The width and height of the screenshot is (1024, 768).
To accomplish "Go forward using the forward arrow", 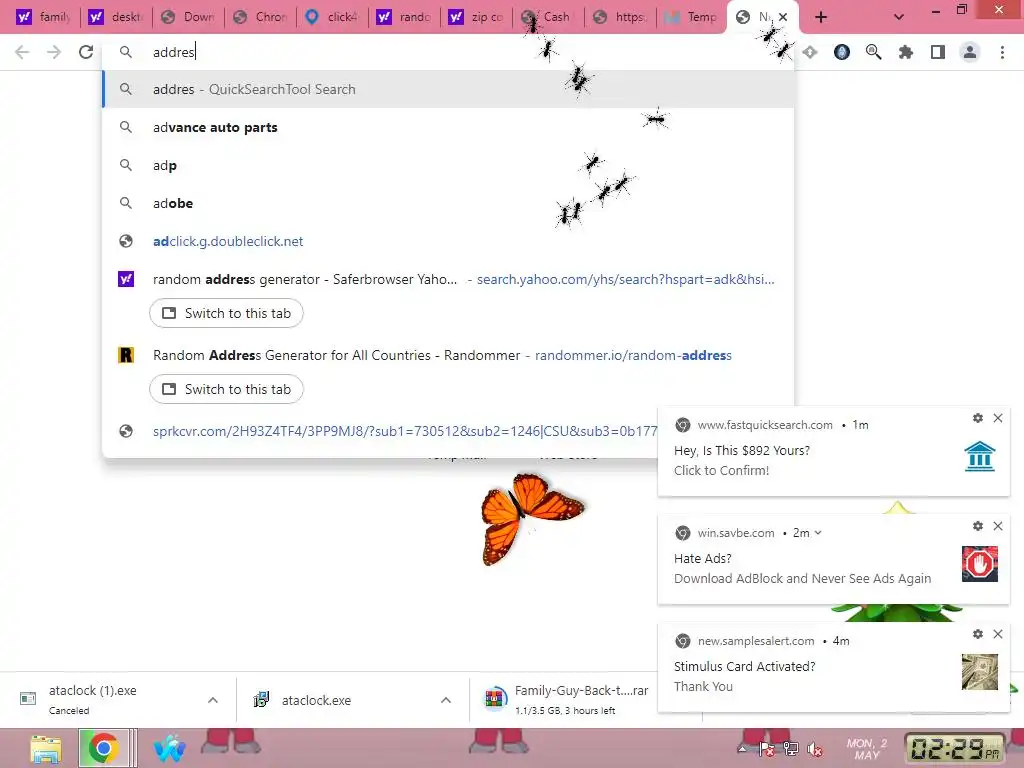I will [x=54, y=52].
